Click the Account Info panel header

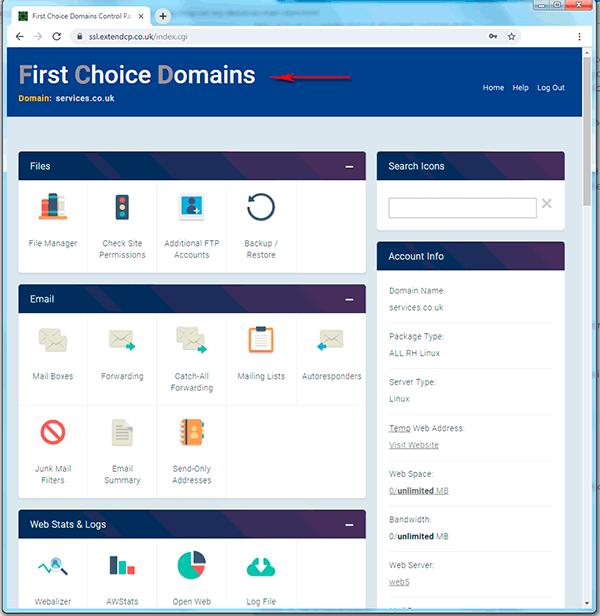pos(470,256)
